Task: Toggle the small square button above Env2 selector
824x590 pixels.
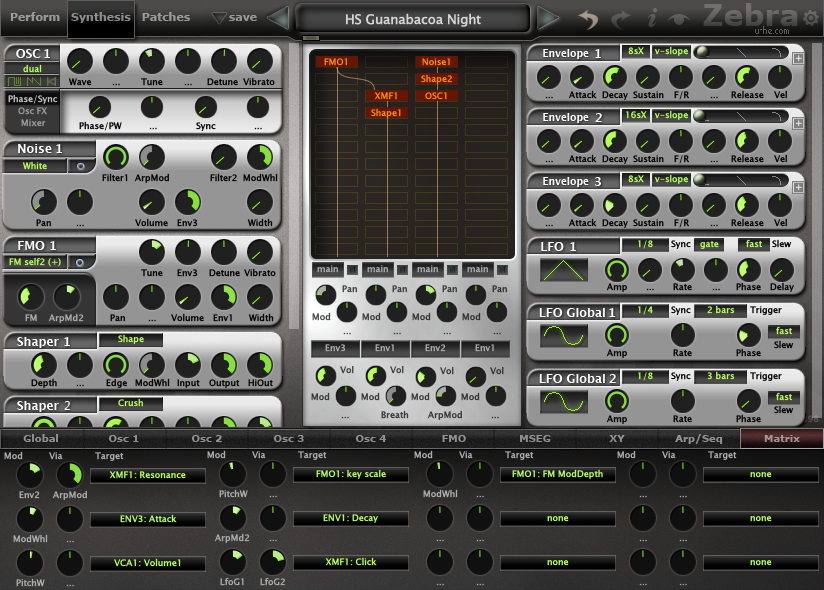Action: tap(452, 270)
